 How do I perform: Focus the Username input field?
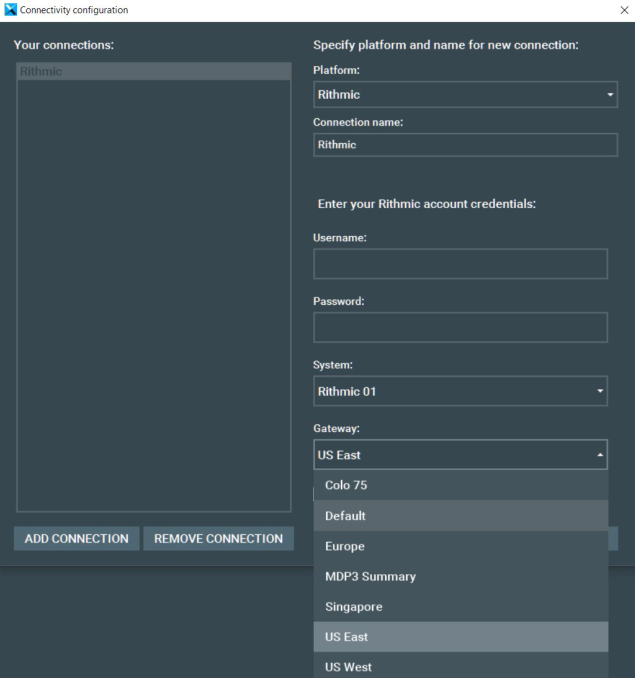460,264
